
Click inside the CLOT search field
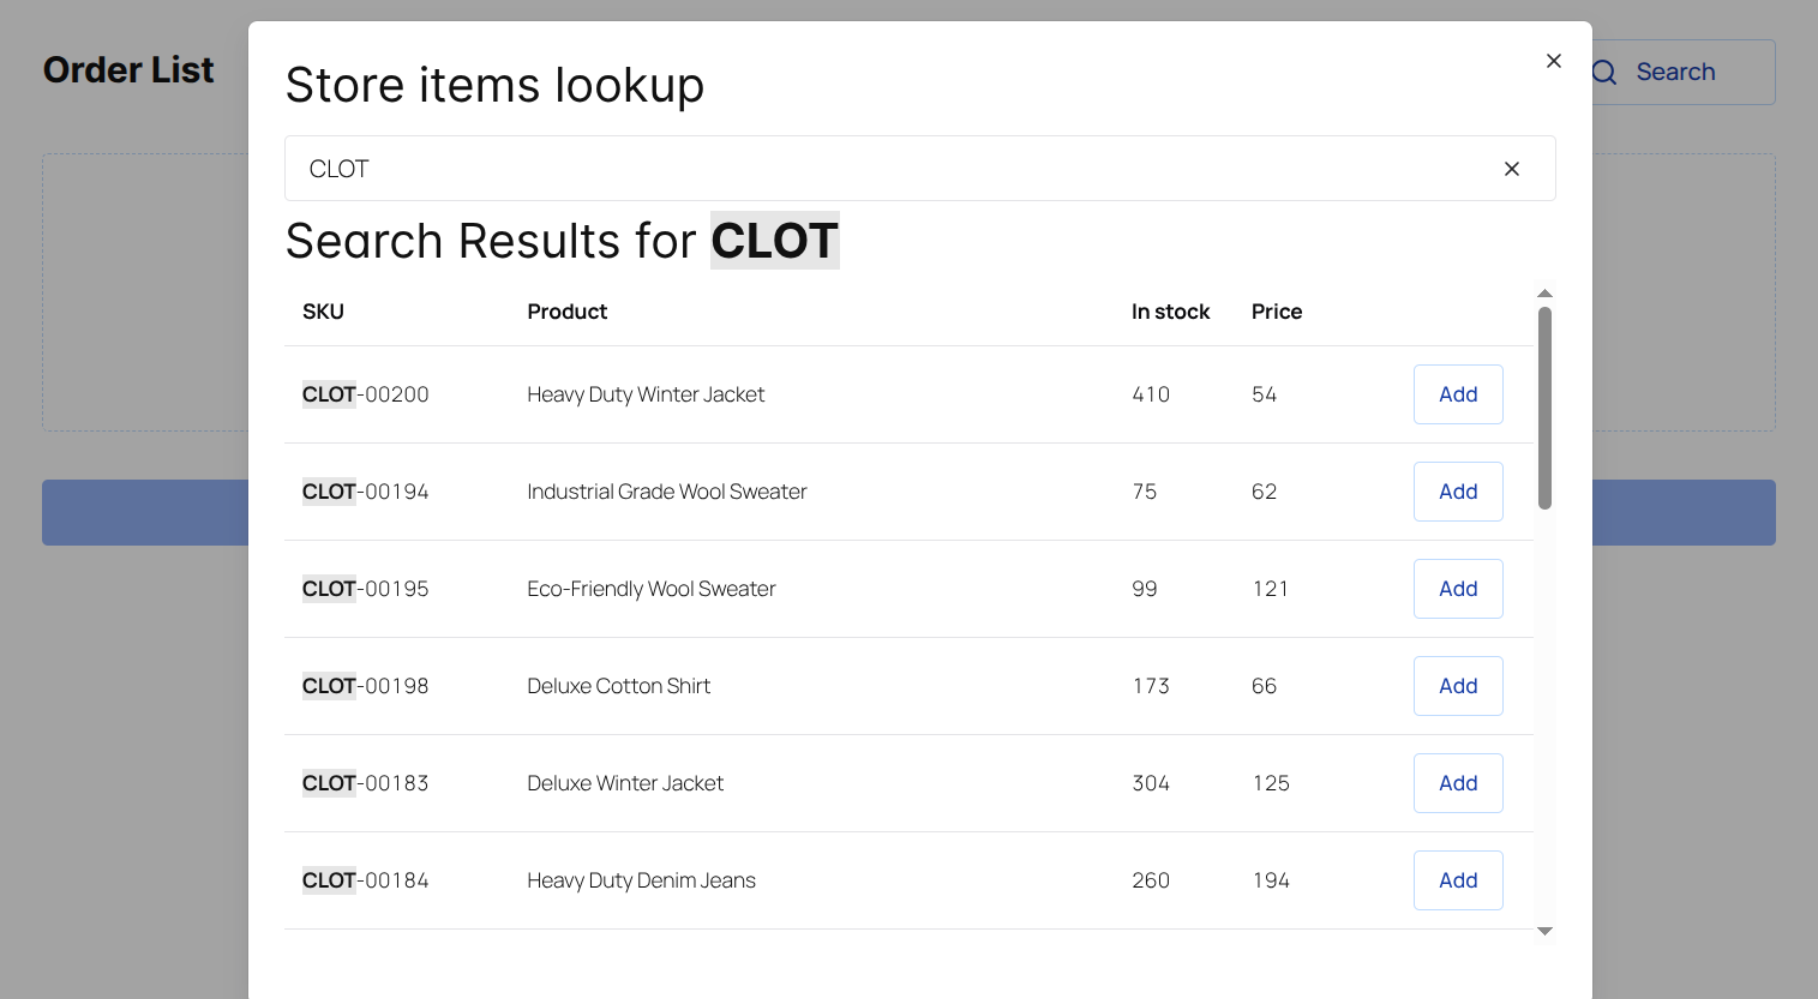(x=880, y=169)
